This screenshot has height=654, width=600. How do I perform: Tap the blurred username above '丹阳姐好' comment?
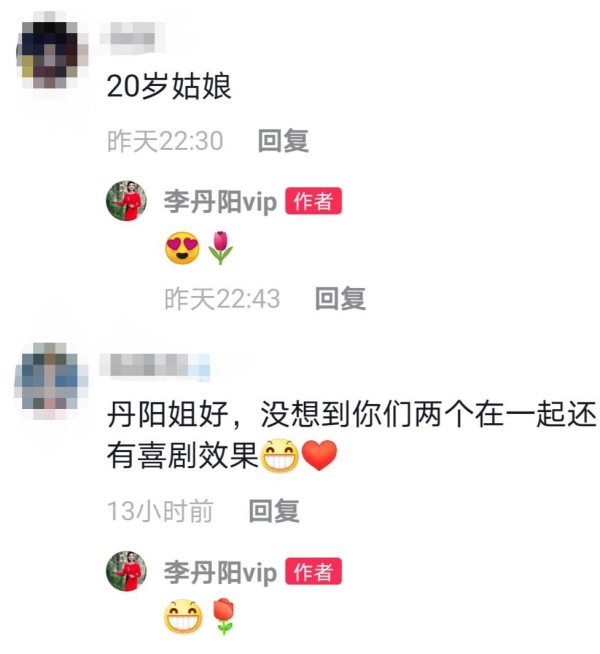[x=155, y=366]
